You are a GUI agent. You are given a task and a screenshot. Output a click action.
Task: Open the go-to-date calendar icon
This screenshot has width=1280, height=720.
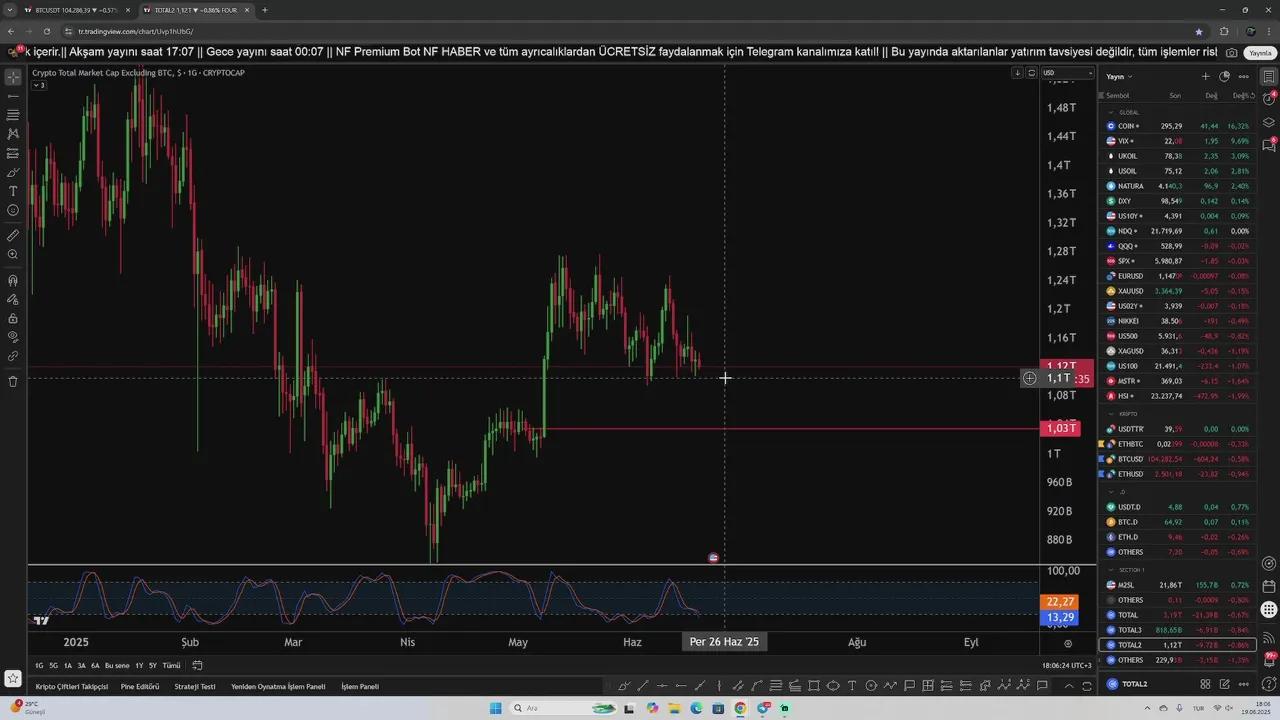coord(197,665)
